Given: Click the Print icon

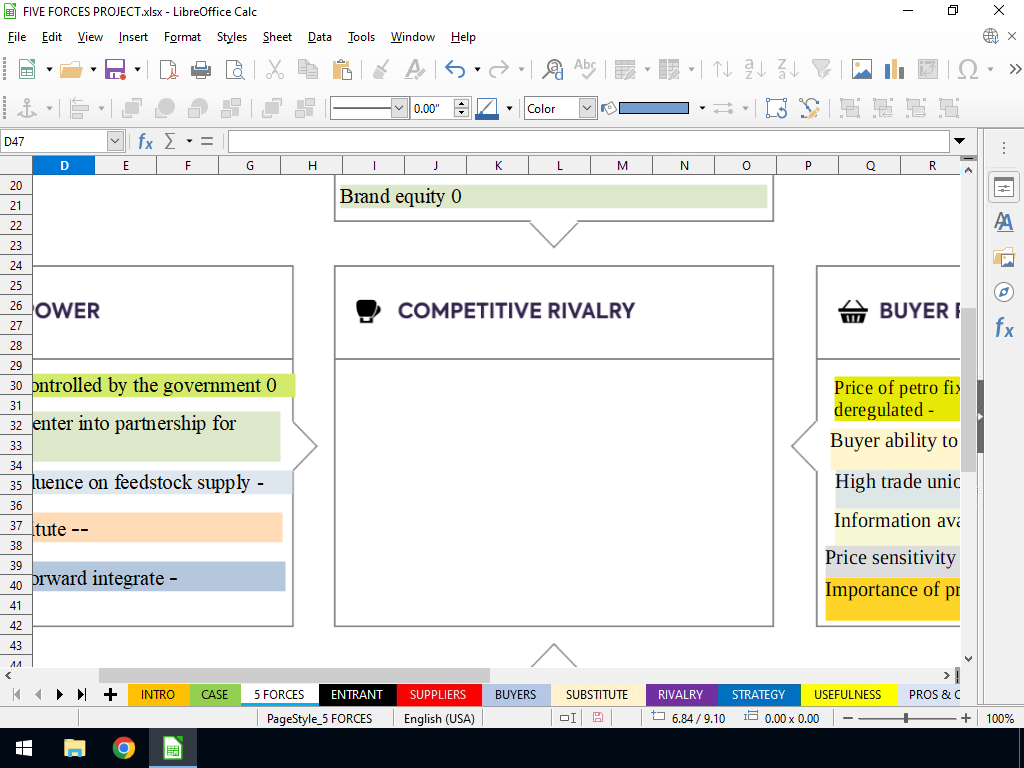Looking at the screenshot, I should coord(200,69).
